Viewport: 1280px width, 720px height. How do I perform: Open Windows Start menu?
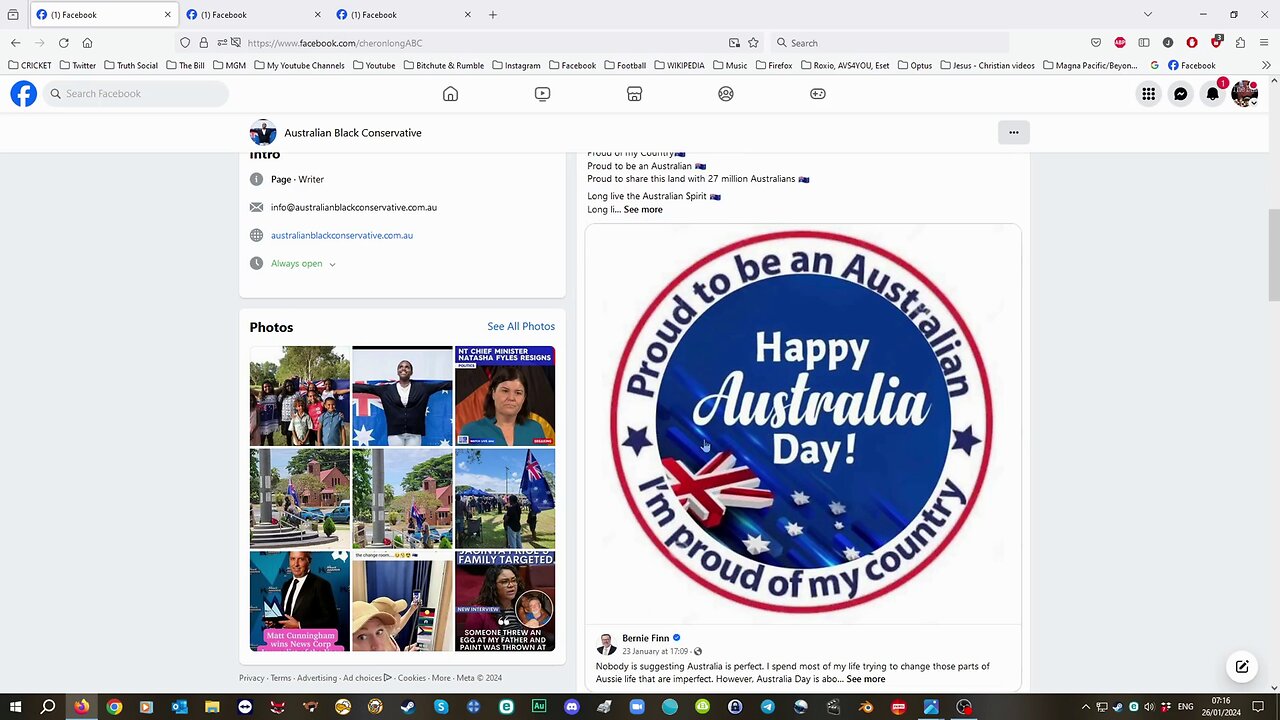pos(15,707)
